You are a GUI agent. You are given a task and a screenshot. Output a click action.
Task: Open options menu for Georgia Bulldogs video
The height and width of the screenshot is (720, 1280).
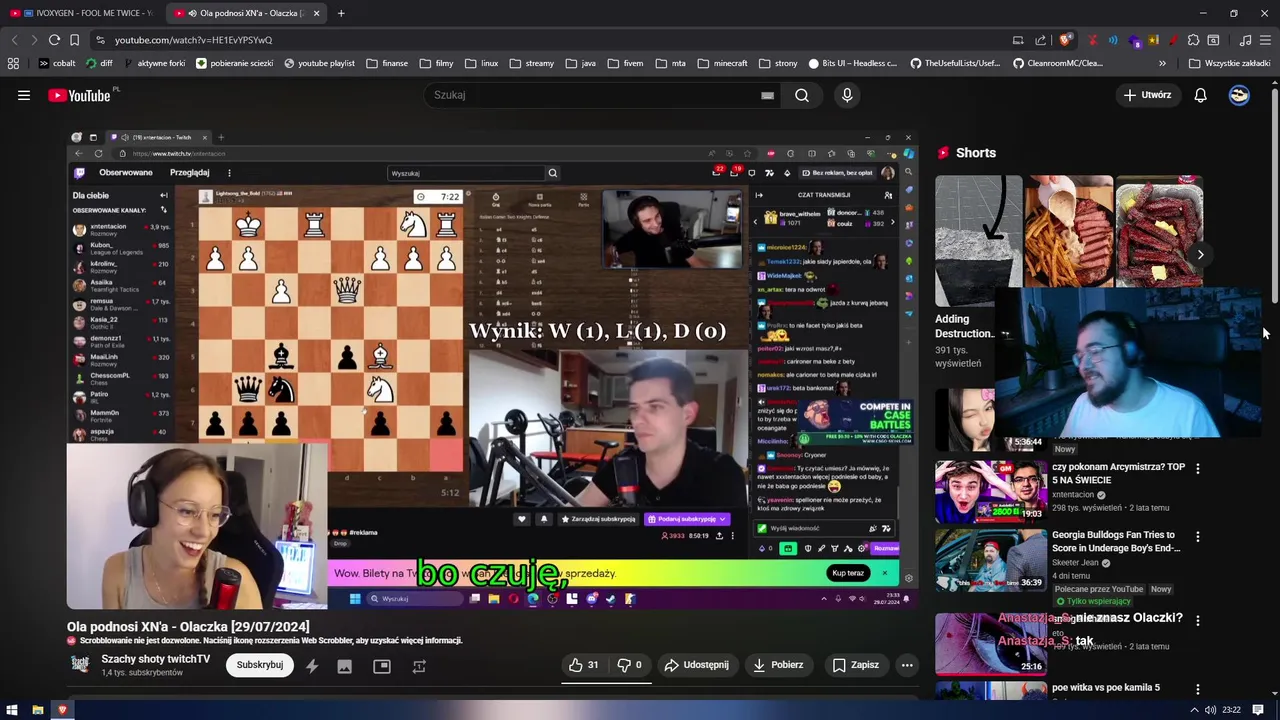(x=1198, y=536)
